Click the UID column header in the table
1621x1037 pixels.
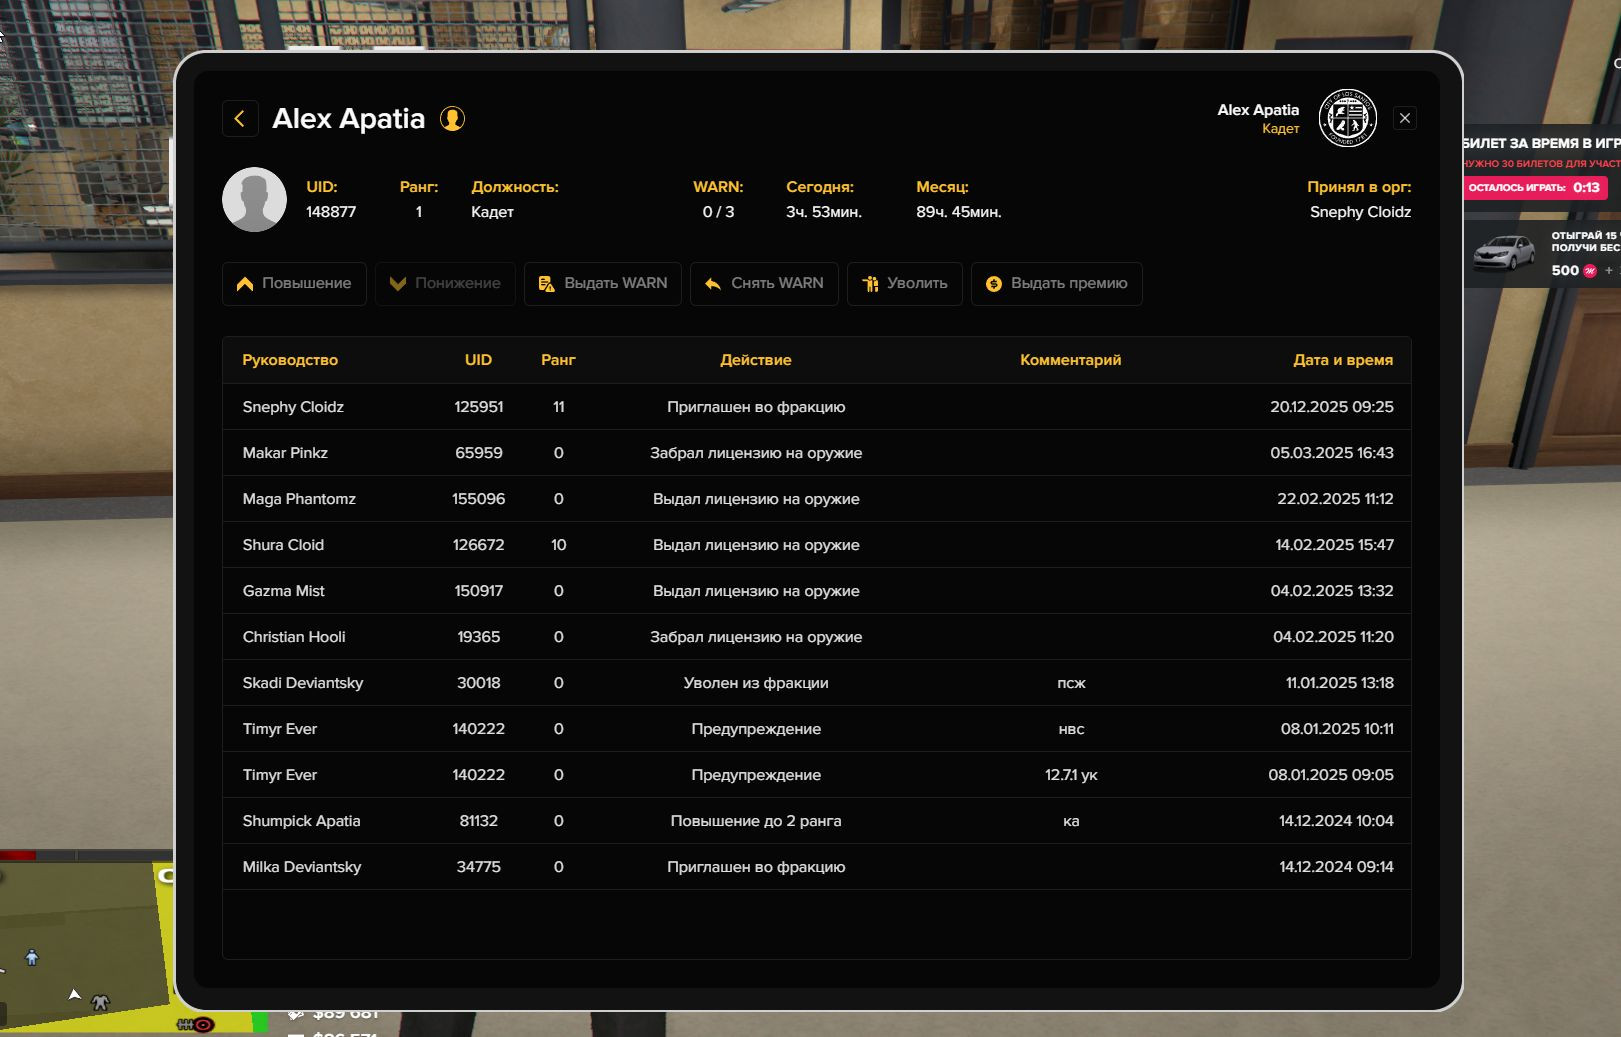[478, 360]
